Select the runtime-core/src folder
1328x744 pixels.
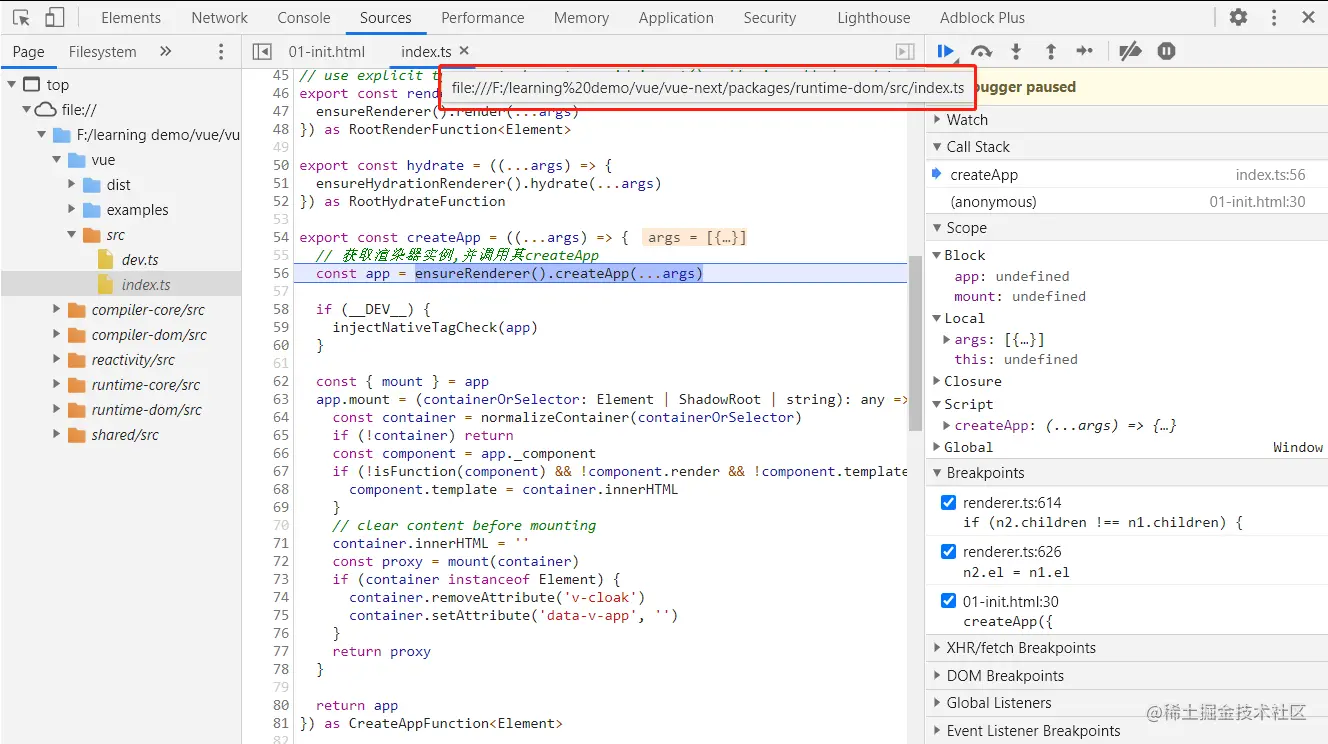click(x=146, y=385)
